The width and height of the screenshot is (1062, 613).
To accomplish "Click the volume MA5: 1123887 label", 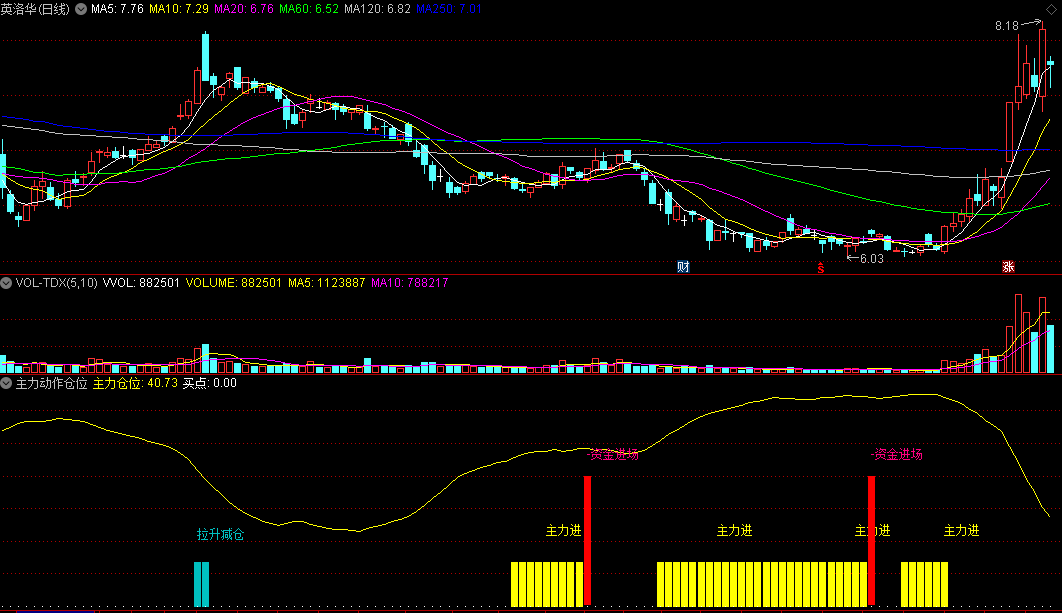I will (326, 282).
